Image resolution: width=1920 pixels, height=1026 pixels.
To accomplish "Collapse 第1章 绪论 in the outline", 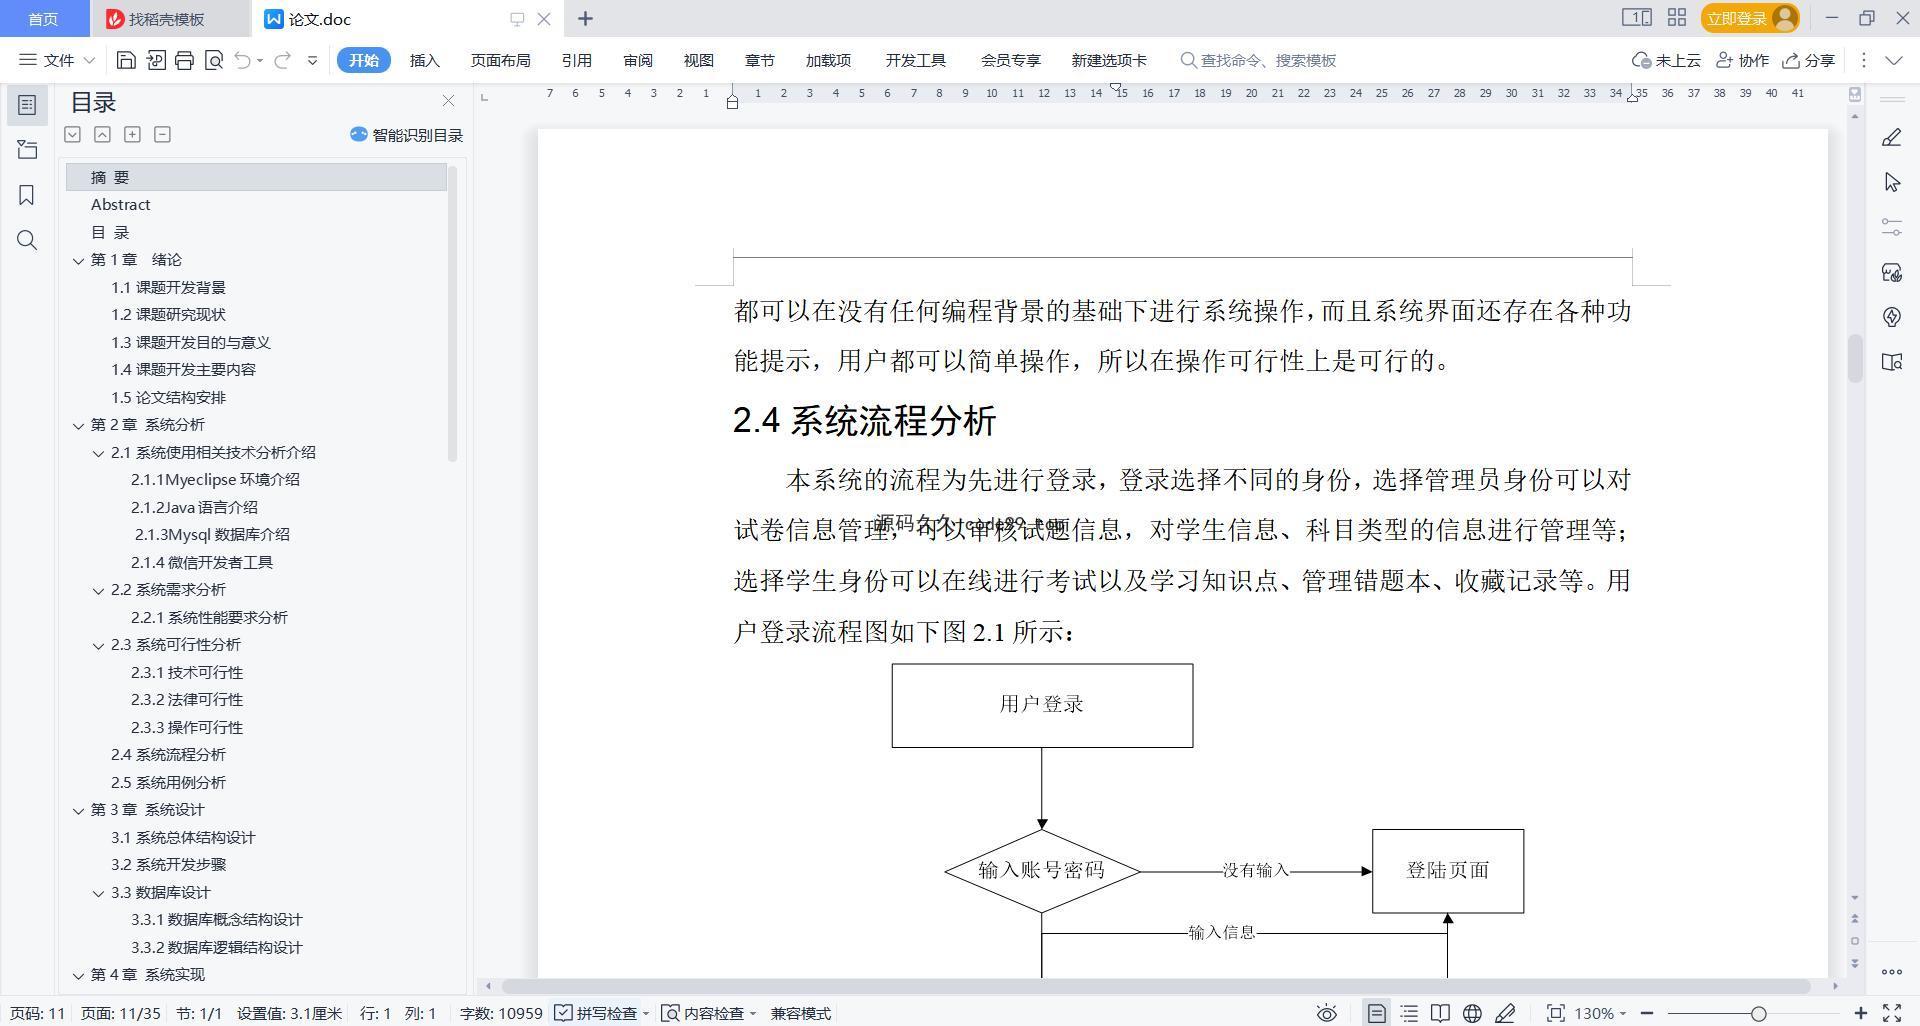I will coord(78,260).
